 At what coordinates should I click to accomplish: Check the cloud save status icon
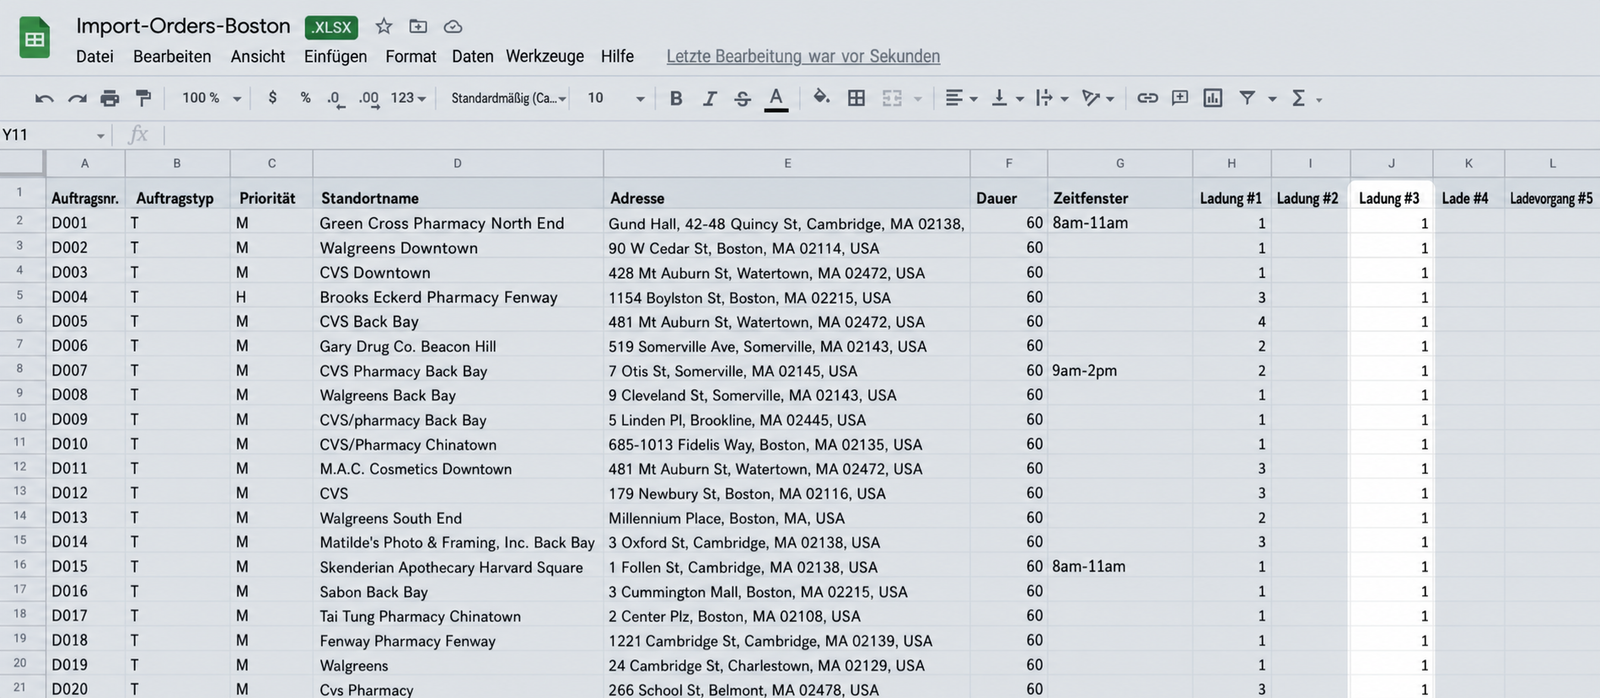tap(452, 26)
